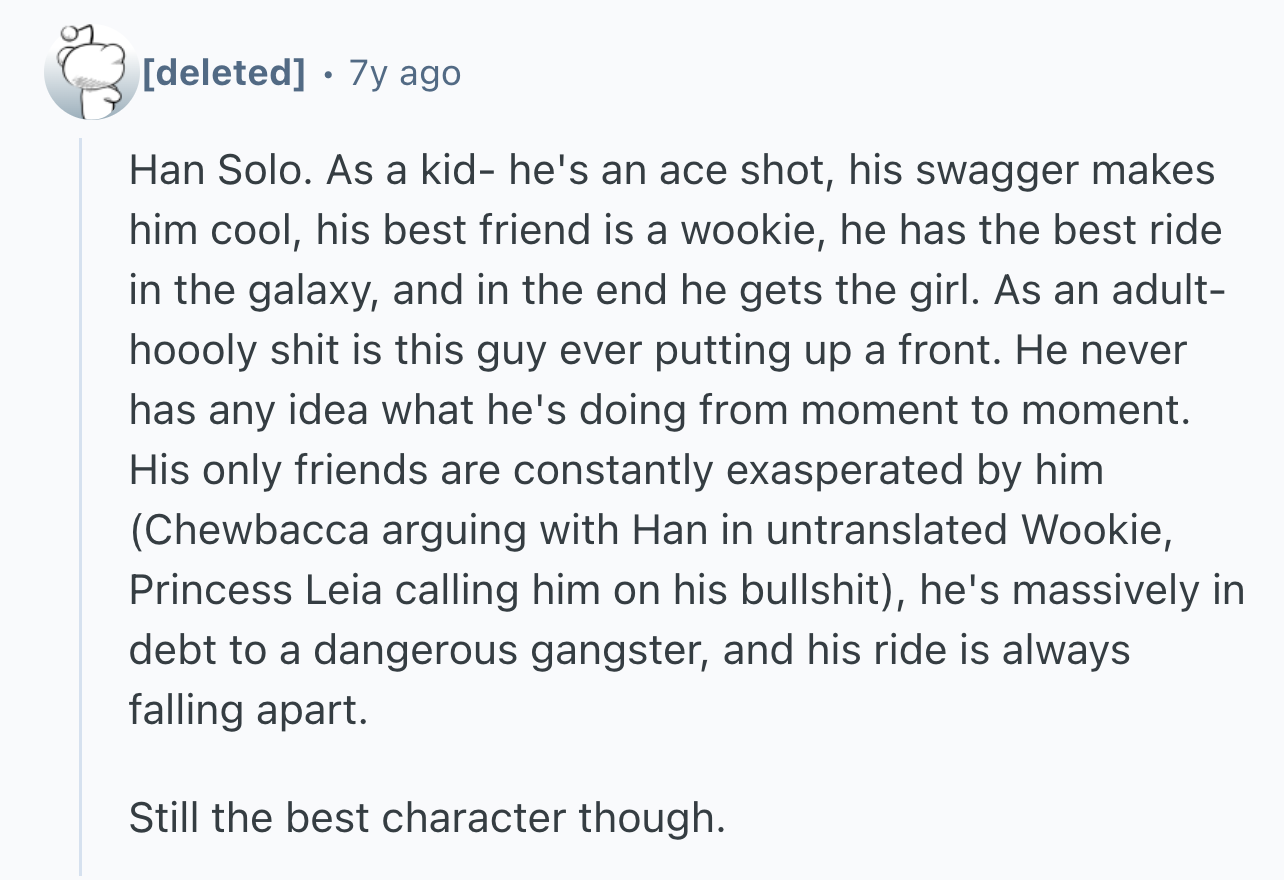Click the final line Still the best character though
This screenshot has height=880, width=1284.
click(x=425, y=818)
